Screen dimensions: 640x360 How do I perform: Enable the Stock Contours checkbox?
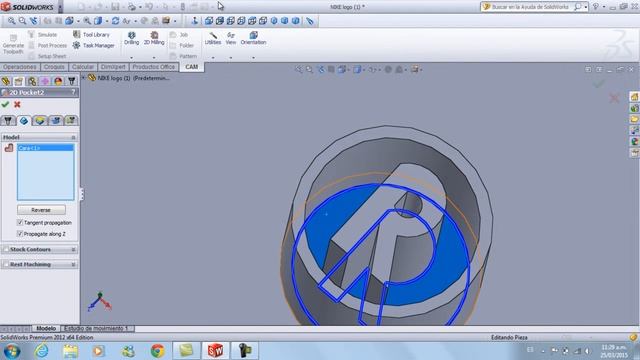point(6,249)
